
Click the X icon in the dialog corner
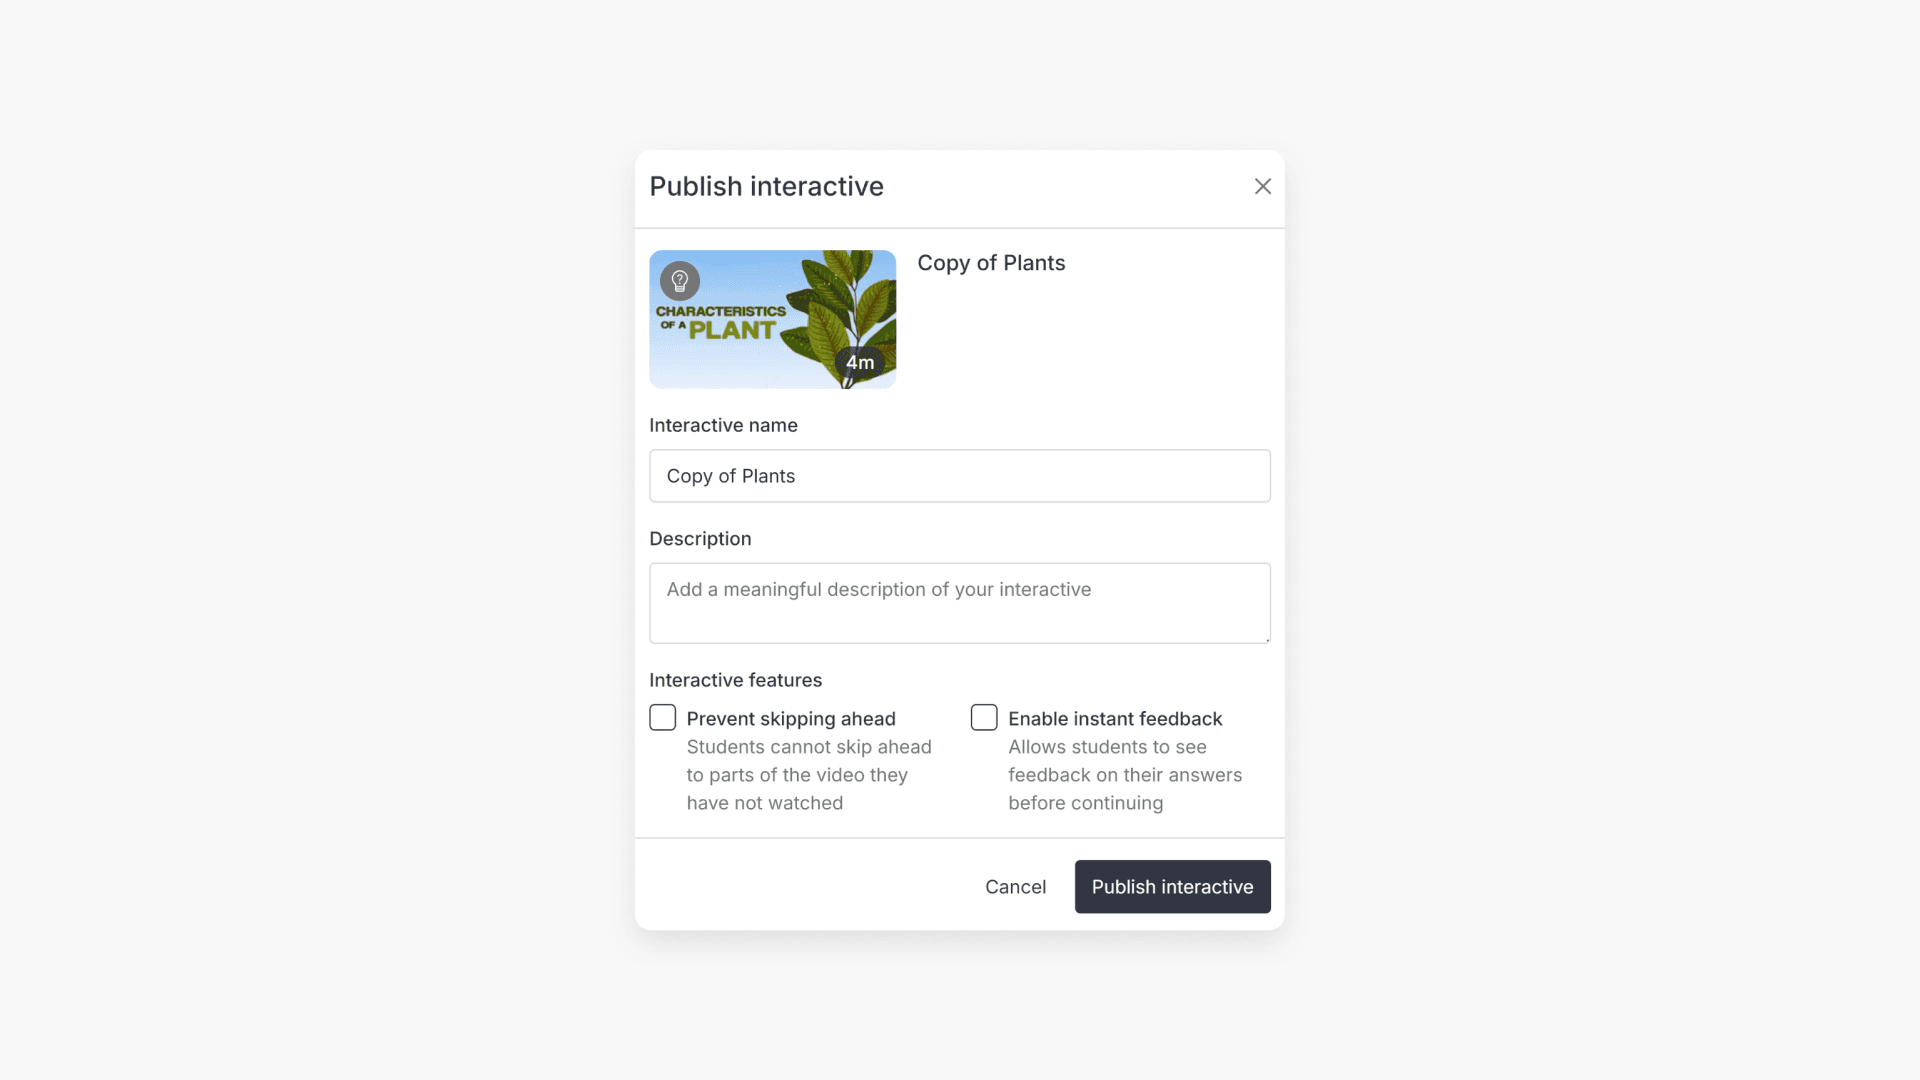click(x=1263, y=186)
